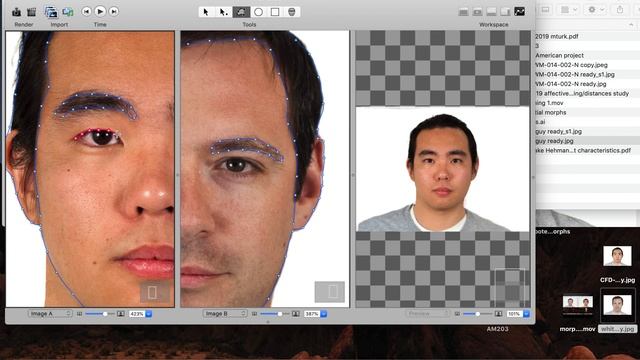Screen dimensions: 640x360
Task: Open the import images icon
Action: (51, 12)
